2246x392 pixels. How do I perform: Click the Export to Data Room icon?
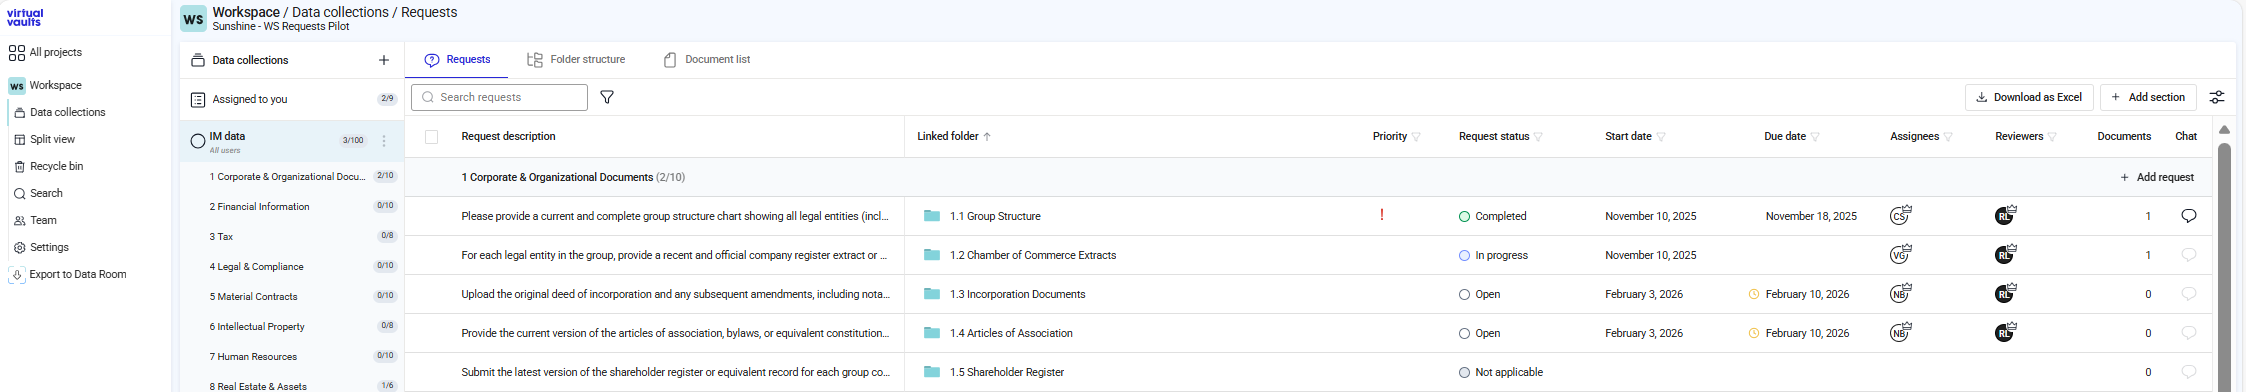(x=17, y=274)
